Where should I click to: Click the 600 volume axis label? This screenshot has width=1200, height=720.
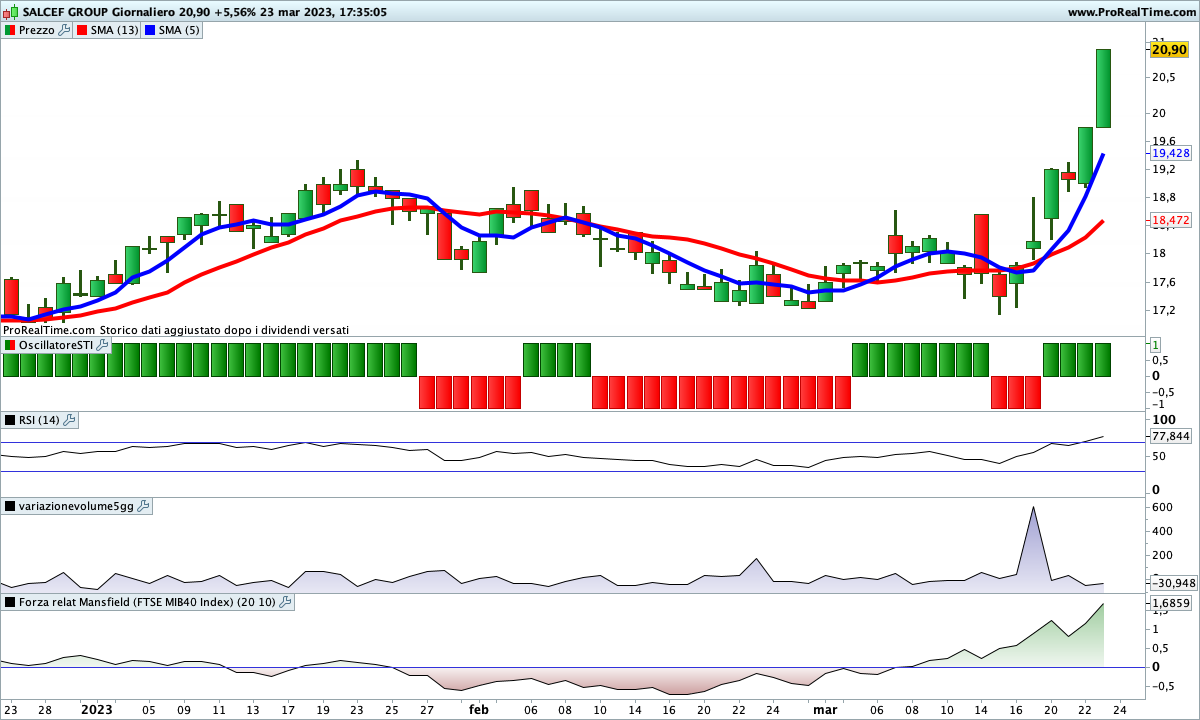(x=1161, y=507)
